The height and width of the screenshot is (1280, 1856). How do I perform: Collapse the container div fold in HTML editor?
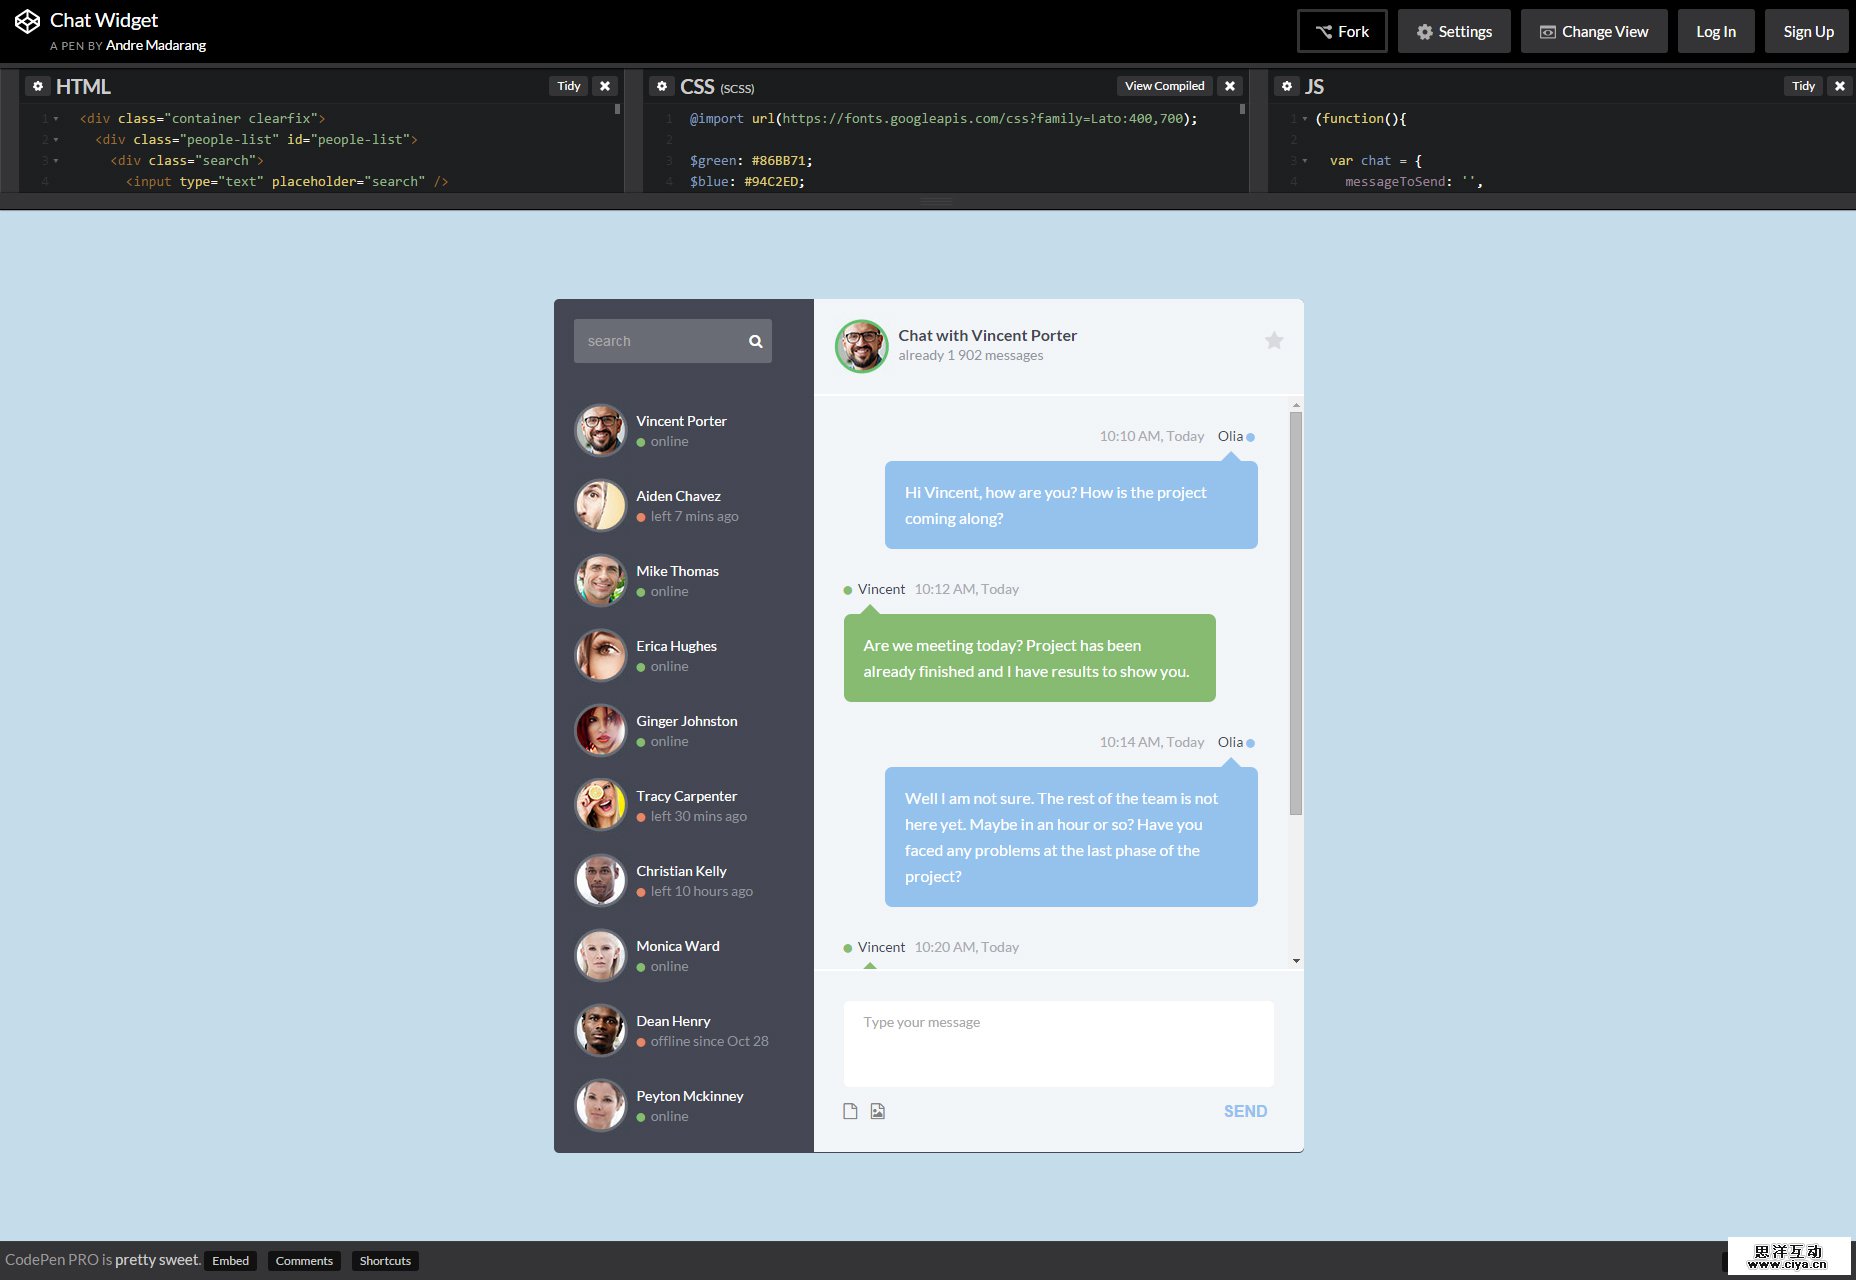(57, 118)
